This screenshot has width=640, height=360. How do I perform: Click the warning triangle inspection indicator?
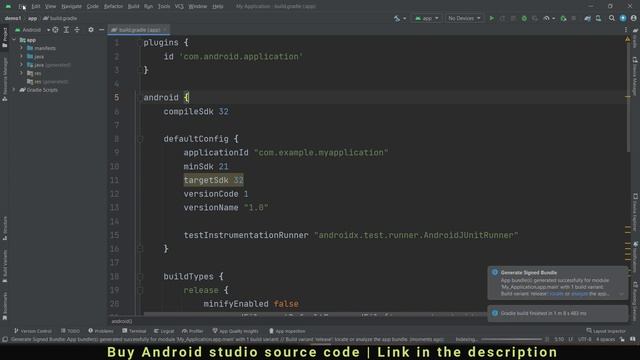(627, 39)
